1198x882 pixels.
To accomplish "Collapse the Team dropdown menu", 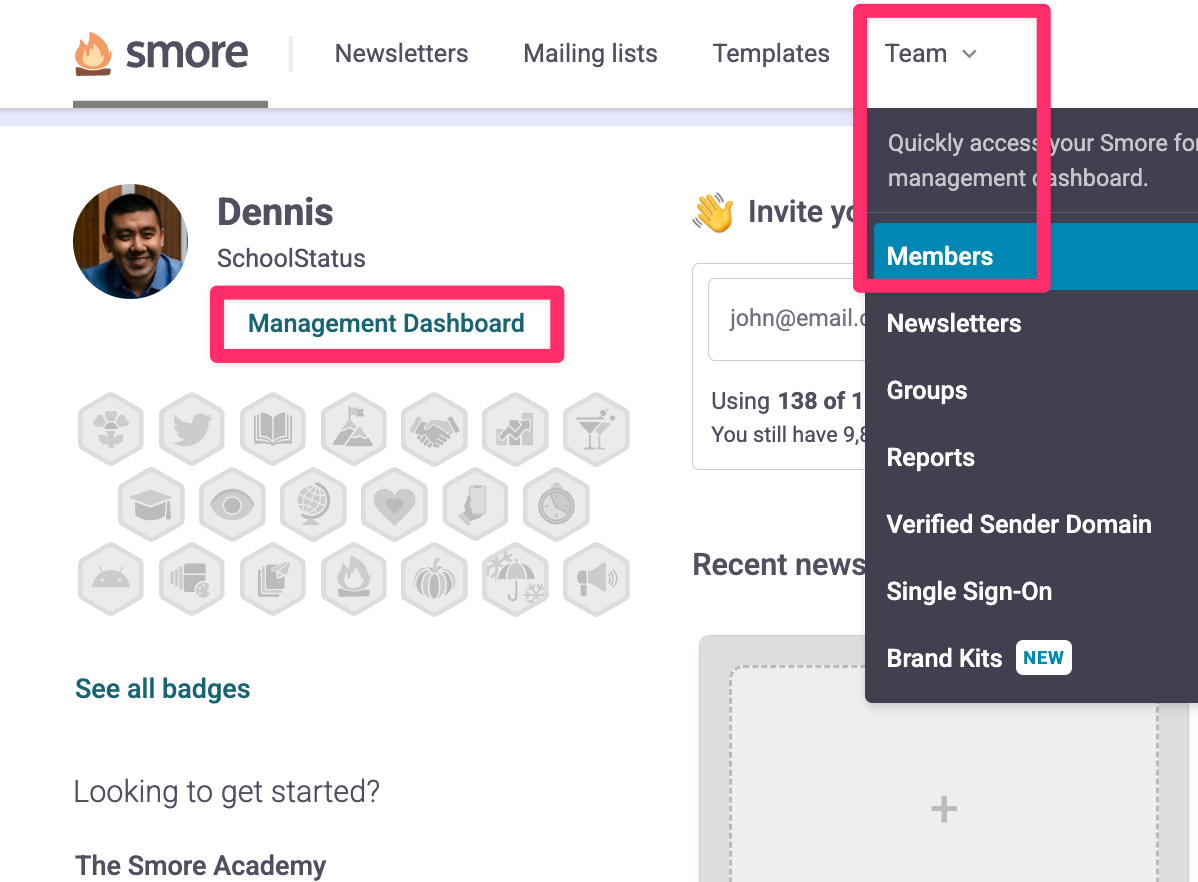I will [930, 54].
